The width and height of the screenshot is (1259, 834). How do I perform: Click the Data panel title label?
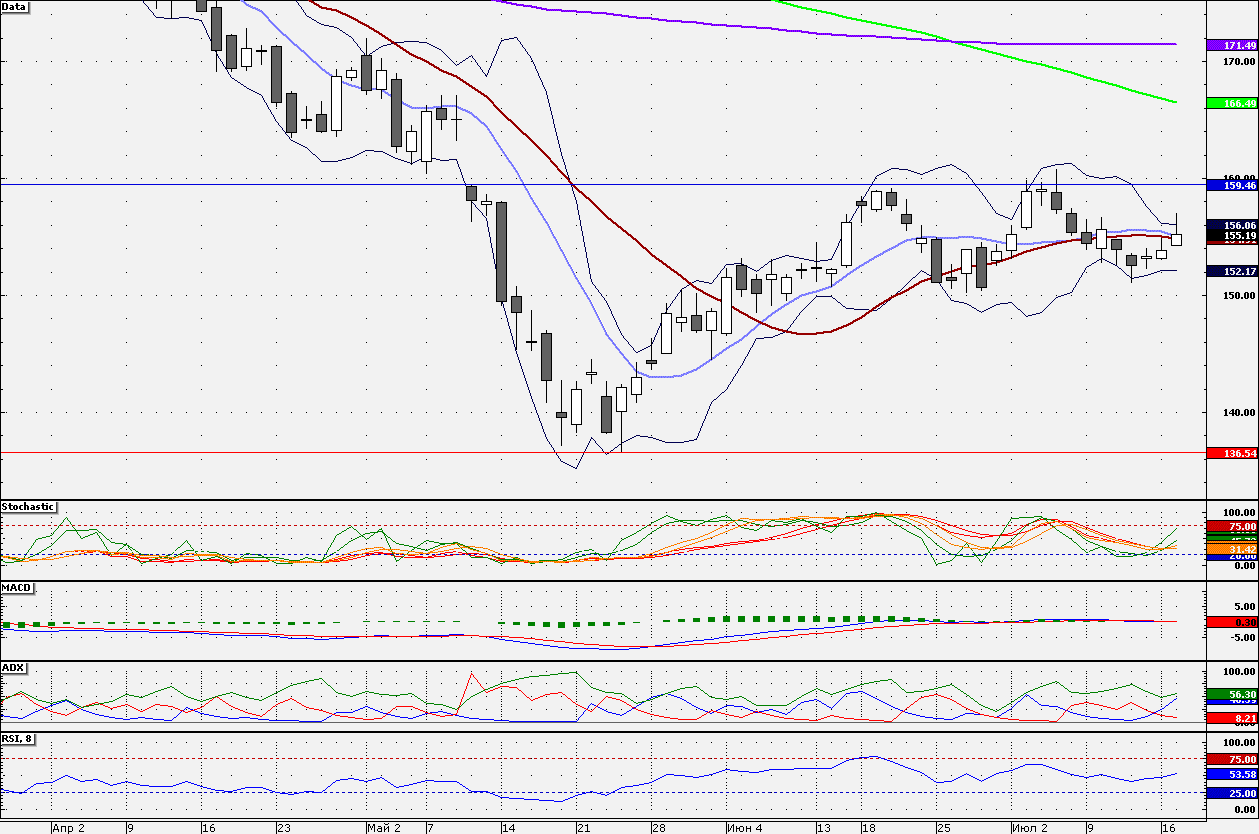(x=15, y=6)
